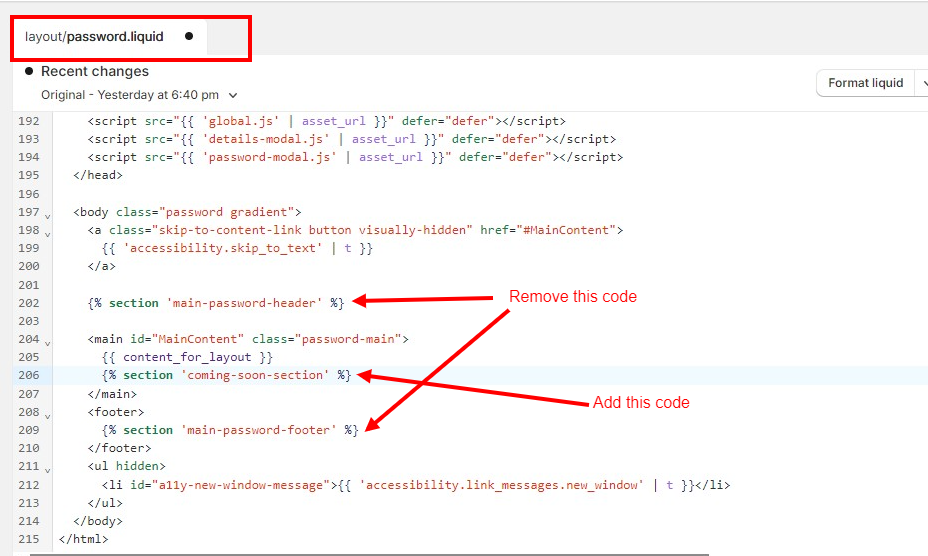Click the 'main-password-footer' section code line
The image size is (928, 556).
point(230,430)
